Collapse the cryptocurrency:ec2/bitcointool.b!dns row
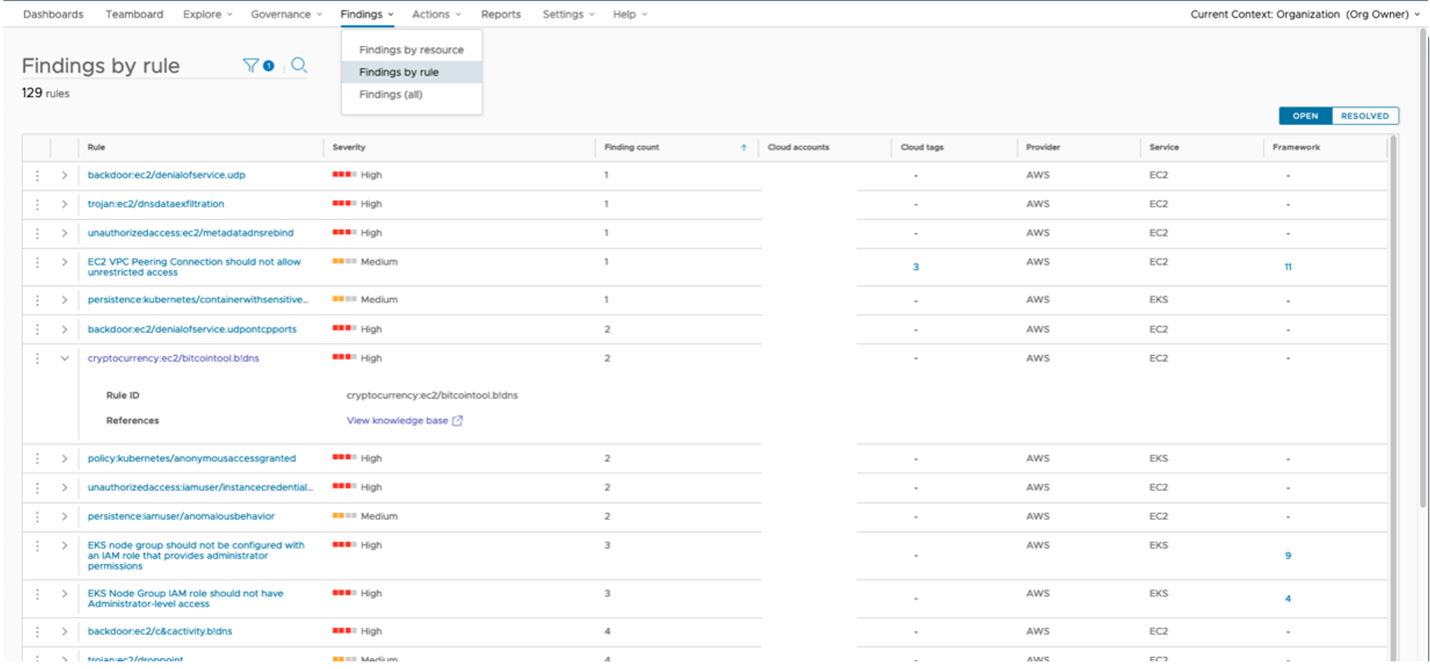Image resolution: width=1430 pixels, height=669 pixels. pos(64,358)
